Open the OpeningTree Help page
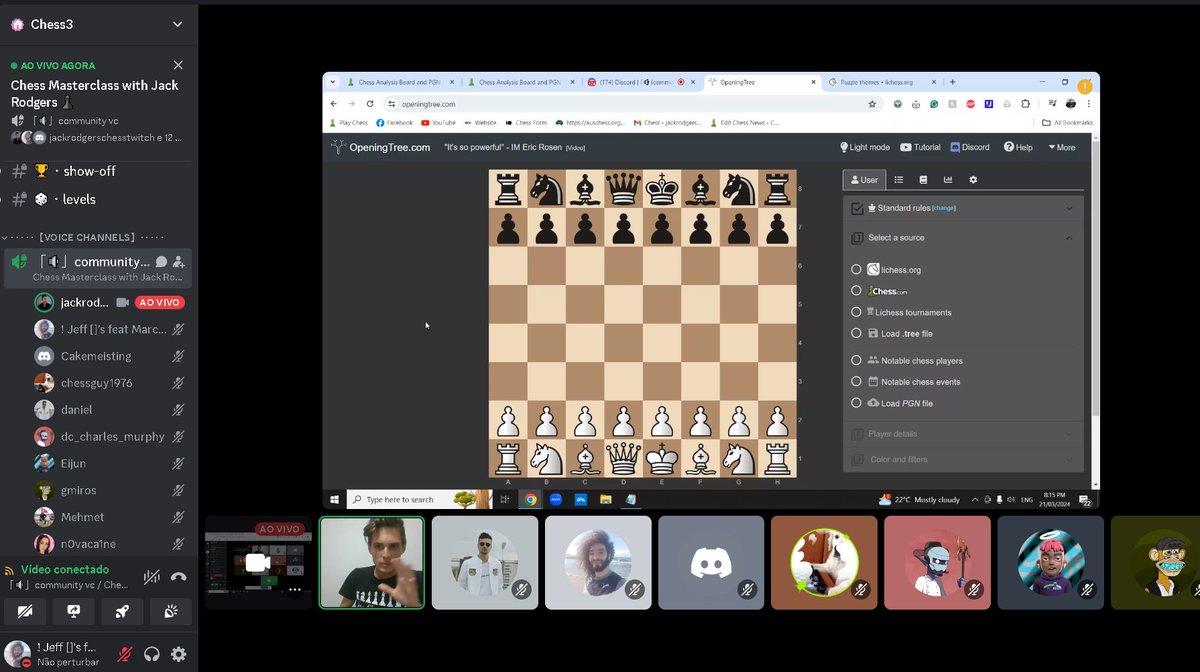 [x=1018, y=147]
